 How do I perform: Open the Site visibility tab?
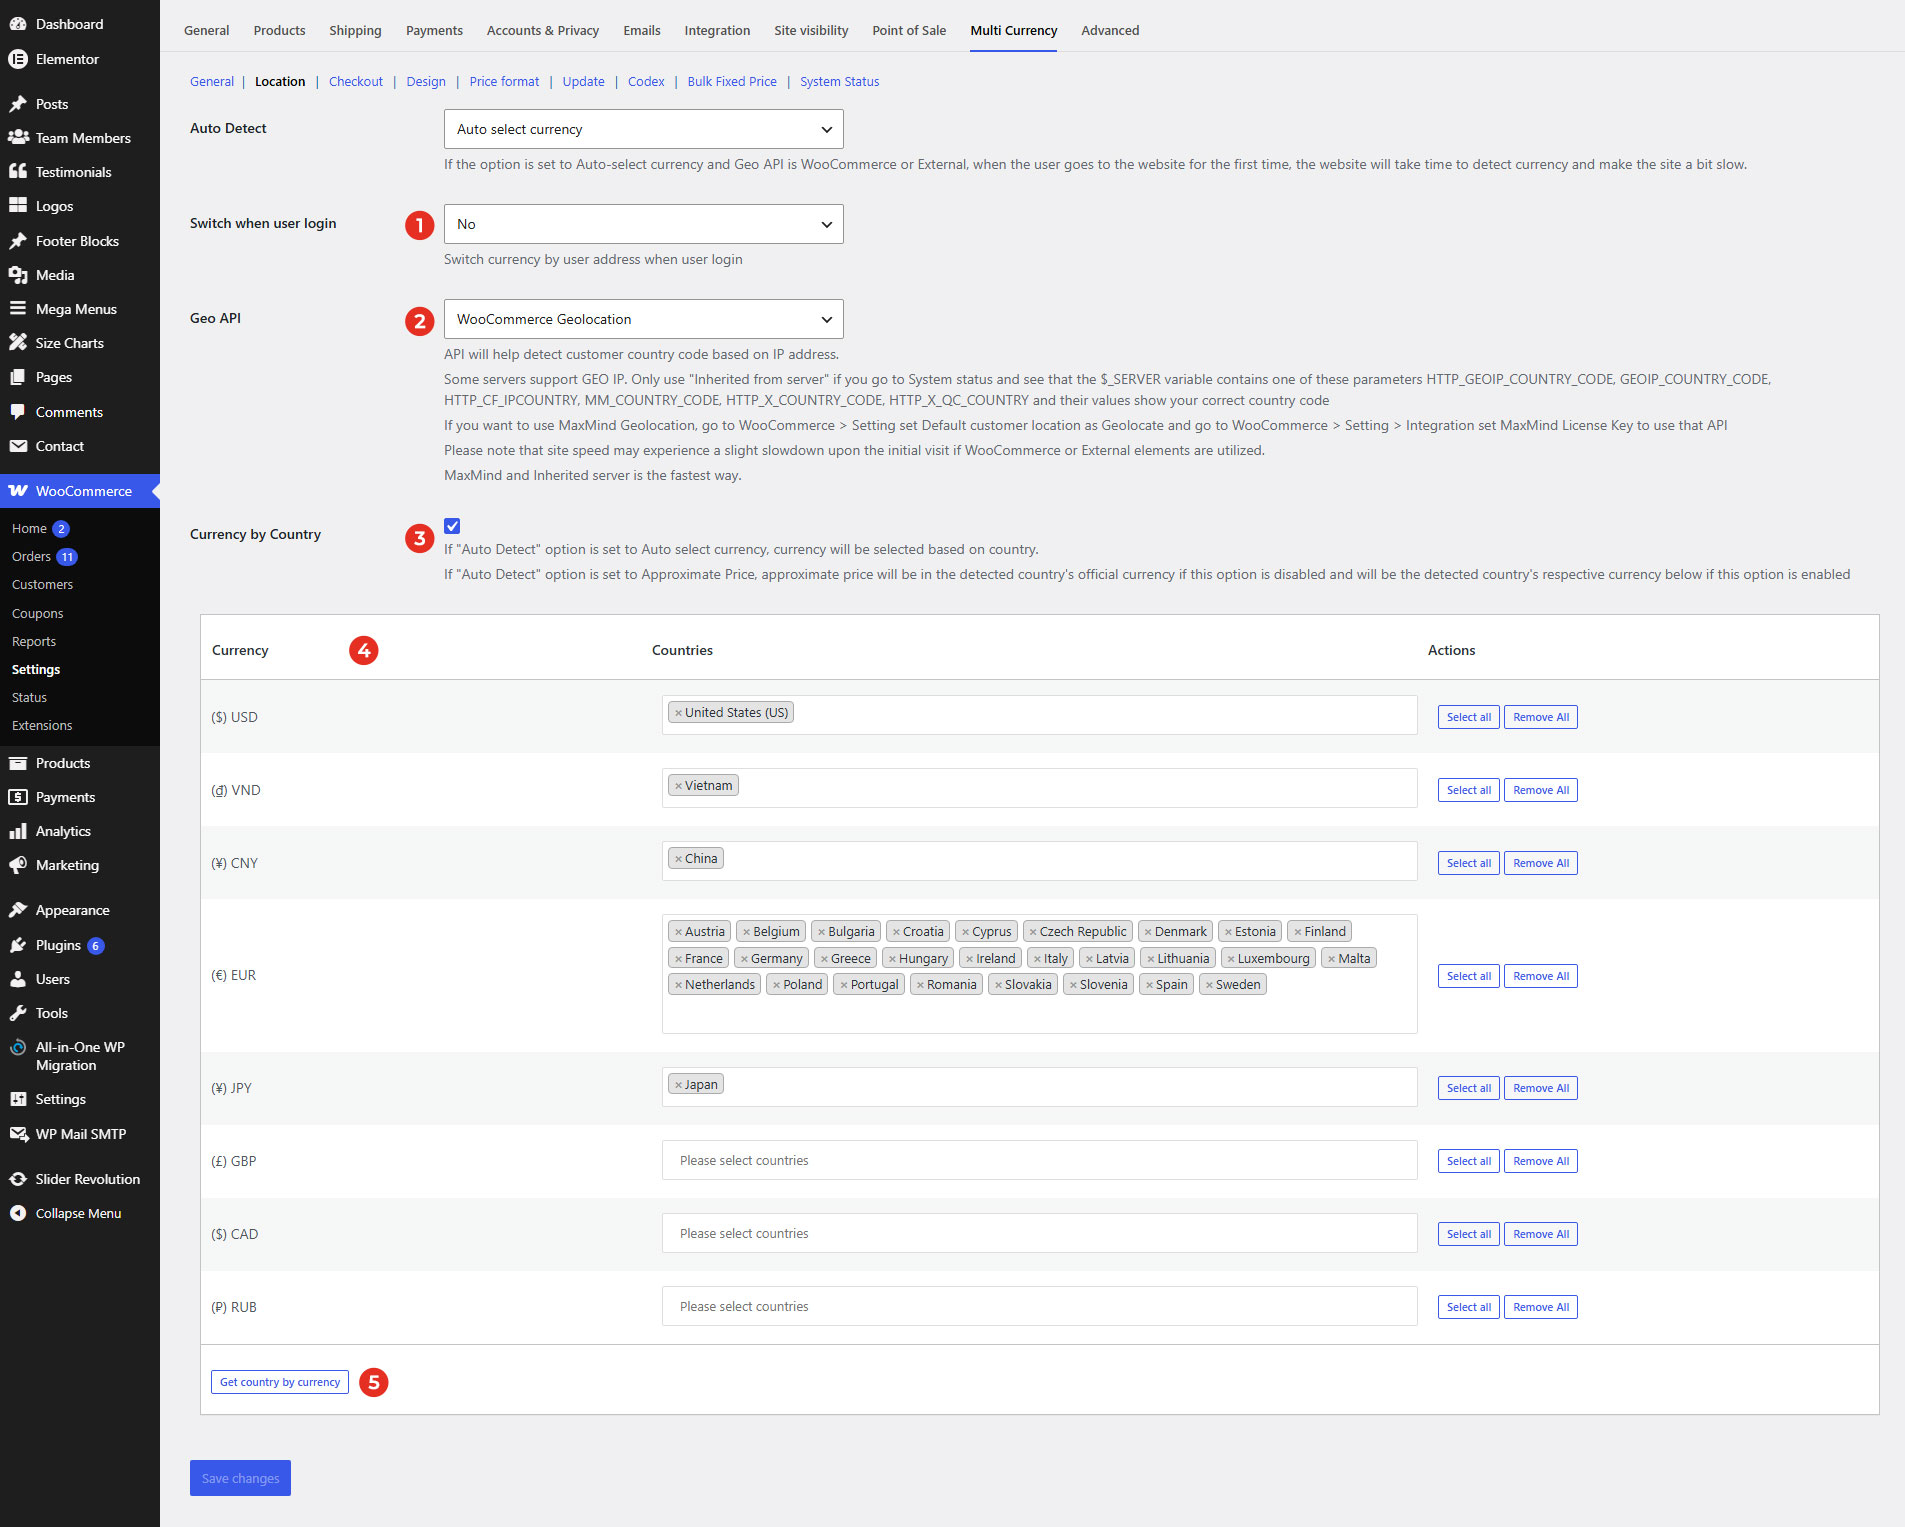(811, 30)
